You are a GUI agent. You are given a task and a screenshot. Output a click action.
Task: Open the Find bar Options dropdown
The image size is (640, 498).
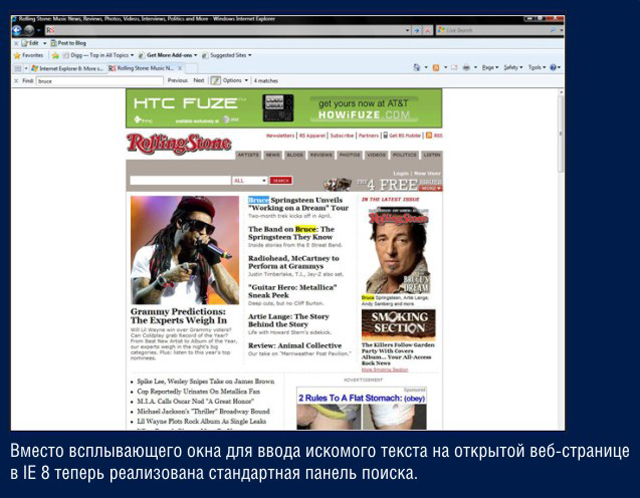point(236,80)
